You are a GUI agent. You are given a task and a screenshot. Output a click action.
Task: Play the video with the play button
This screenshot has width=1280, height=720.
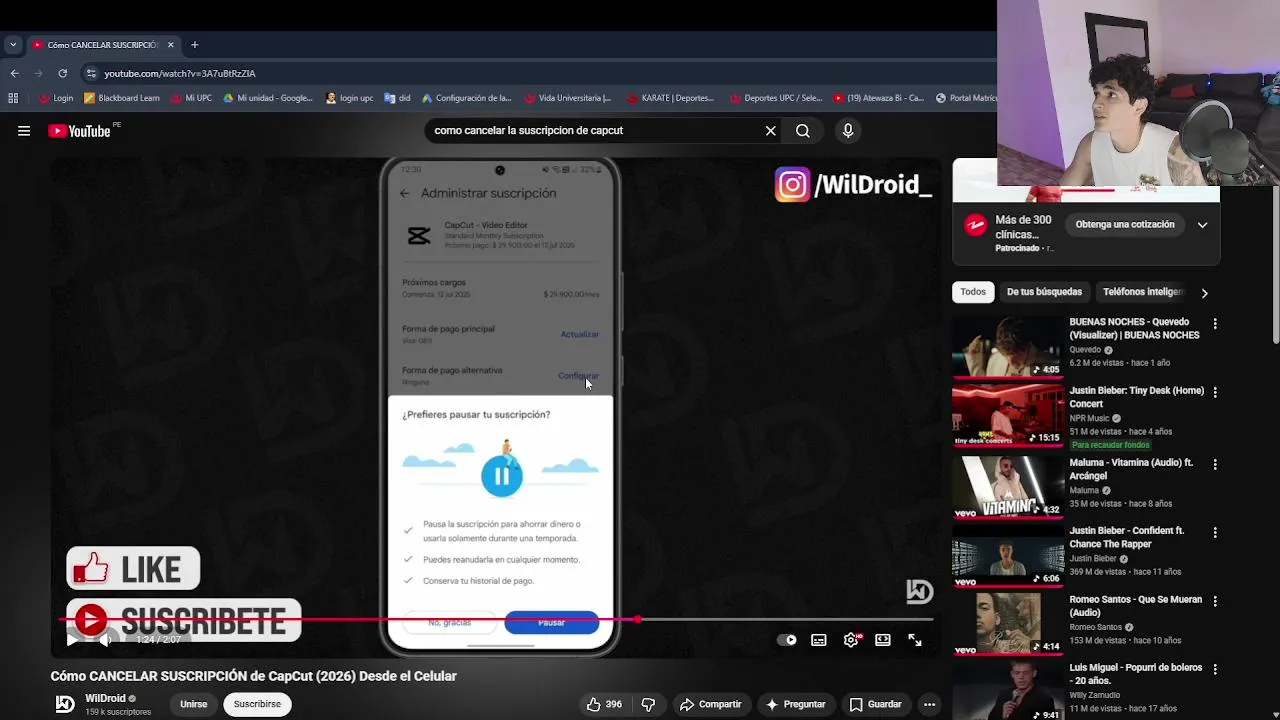(71, 640)
